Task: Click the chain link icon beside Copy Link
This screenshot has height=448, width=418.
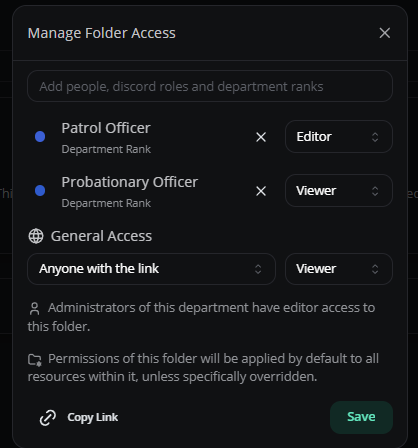Action: click(48, 418)
